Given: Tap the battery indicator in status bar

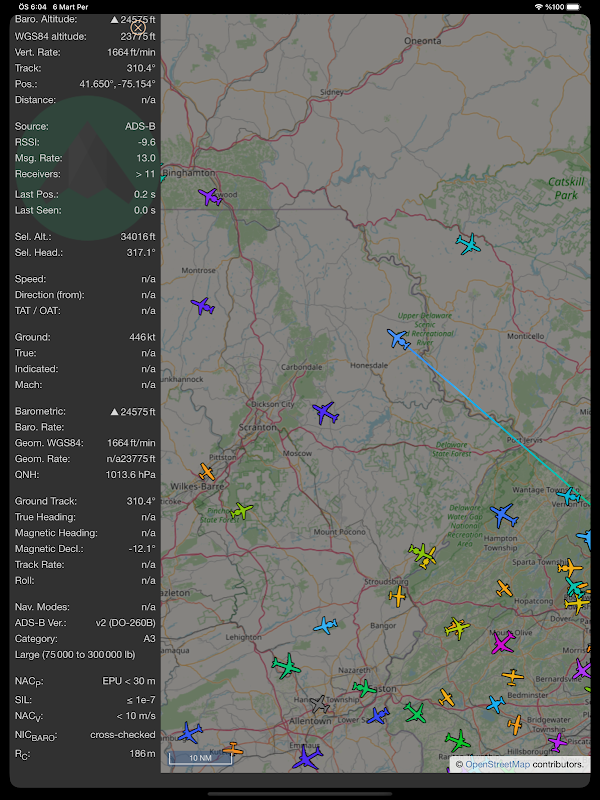Looking at the screenshot, I should click(573, 7).
